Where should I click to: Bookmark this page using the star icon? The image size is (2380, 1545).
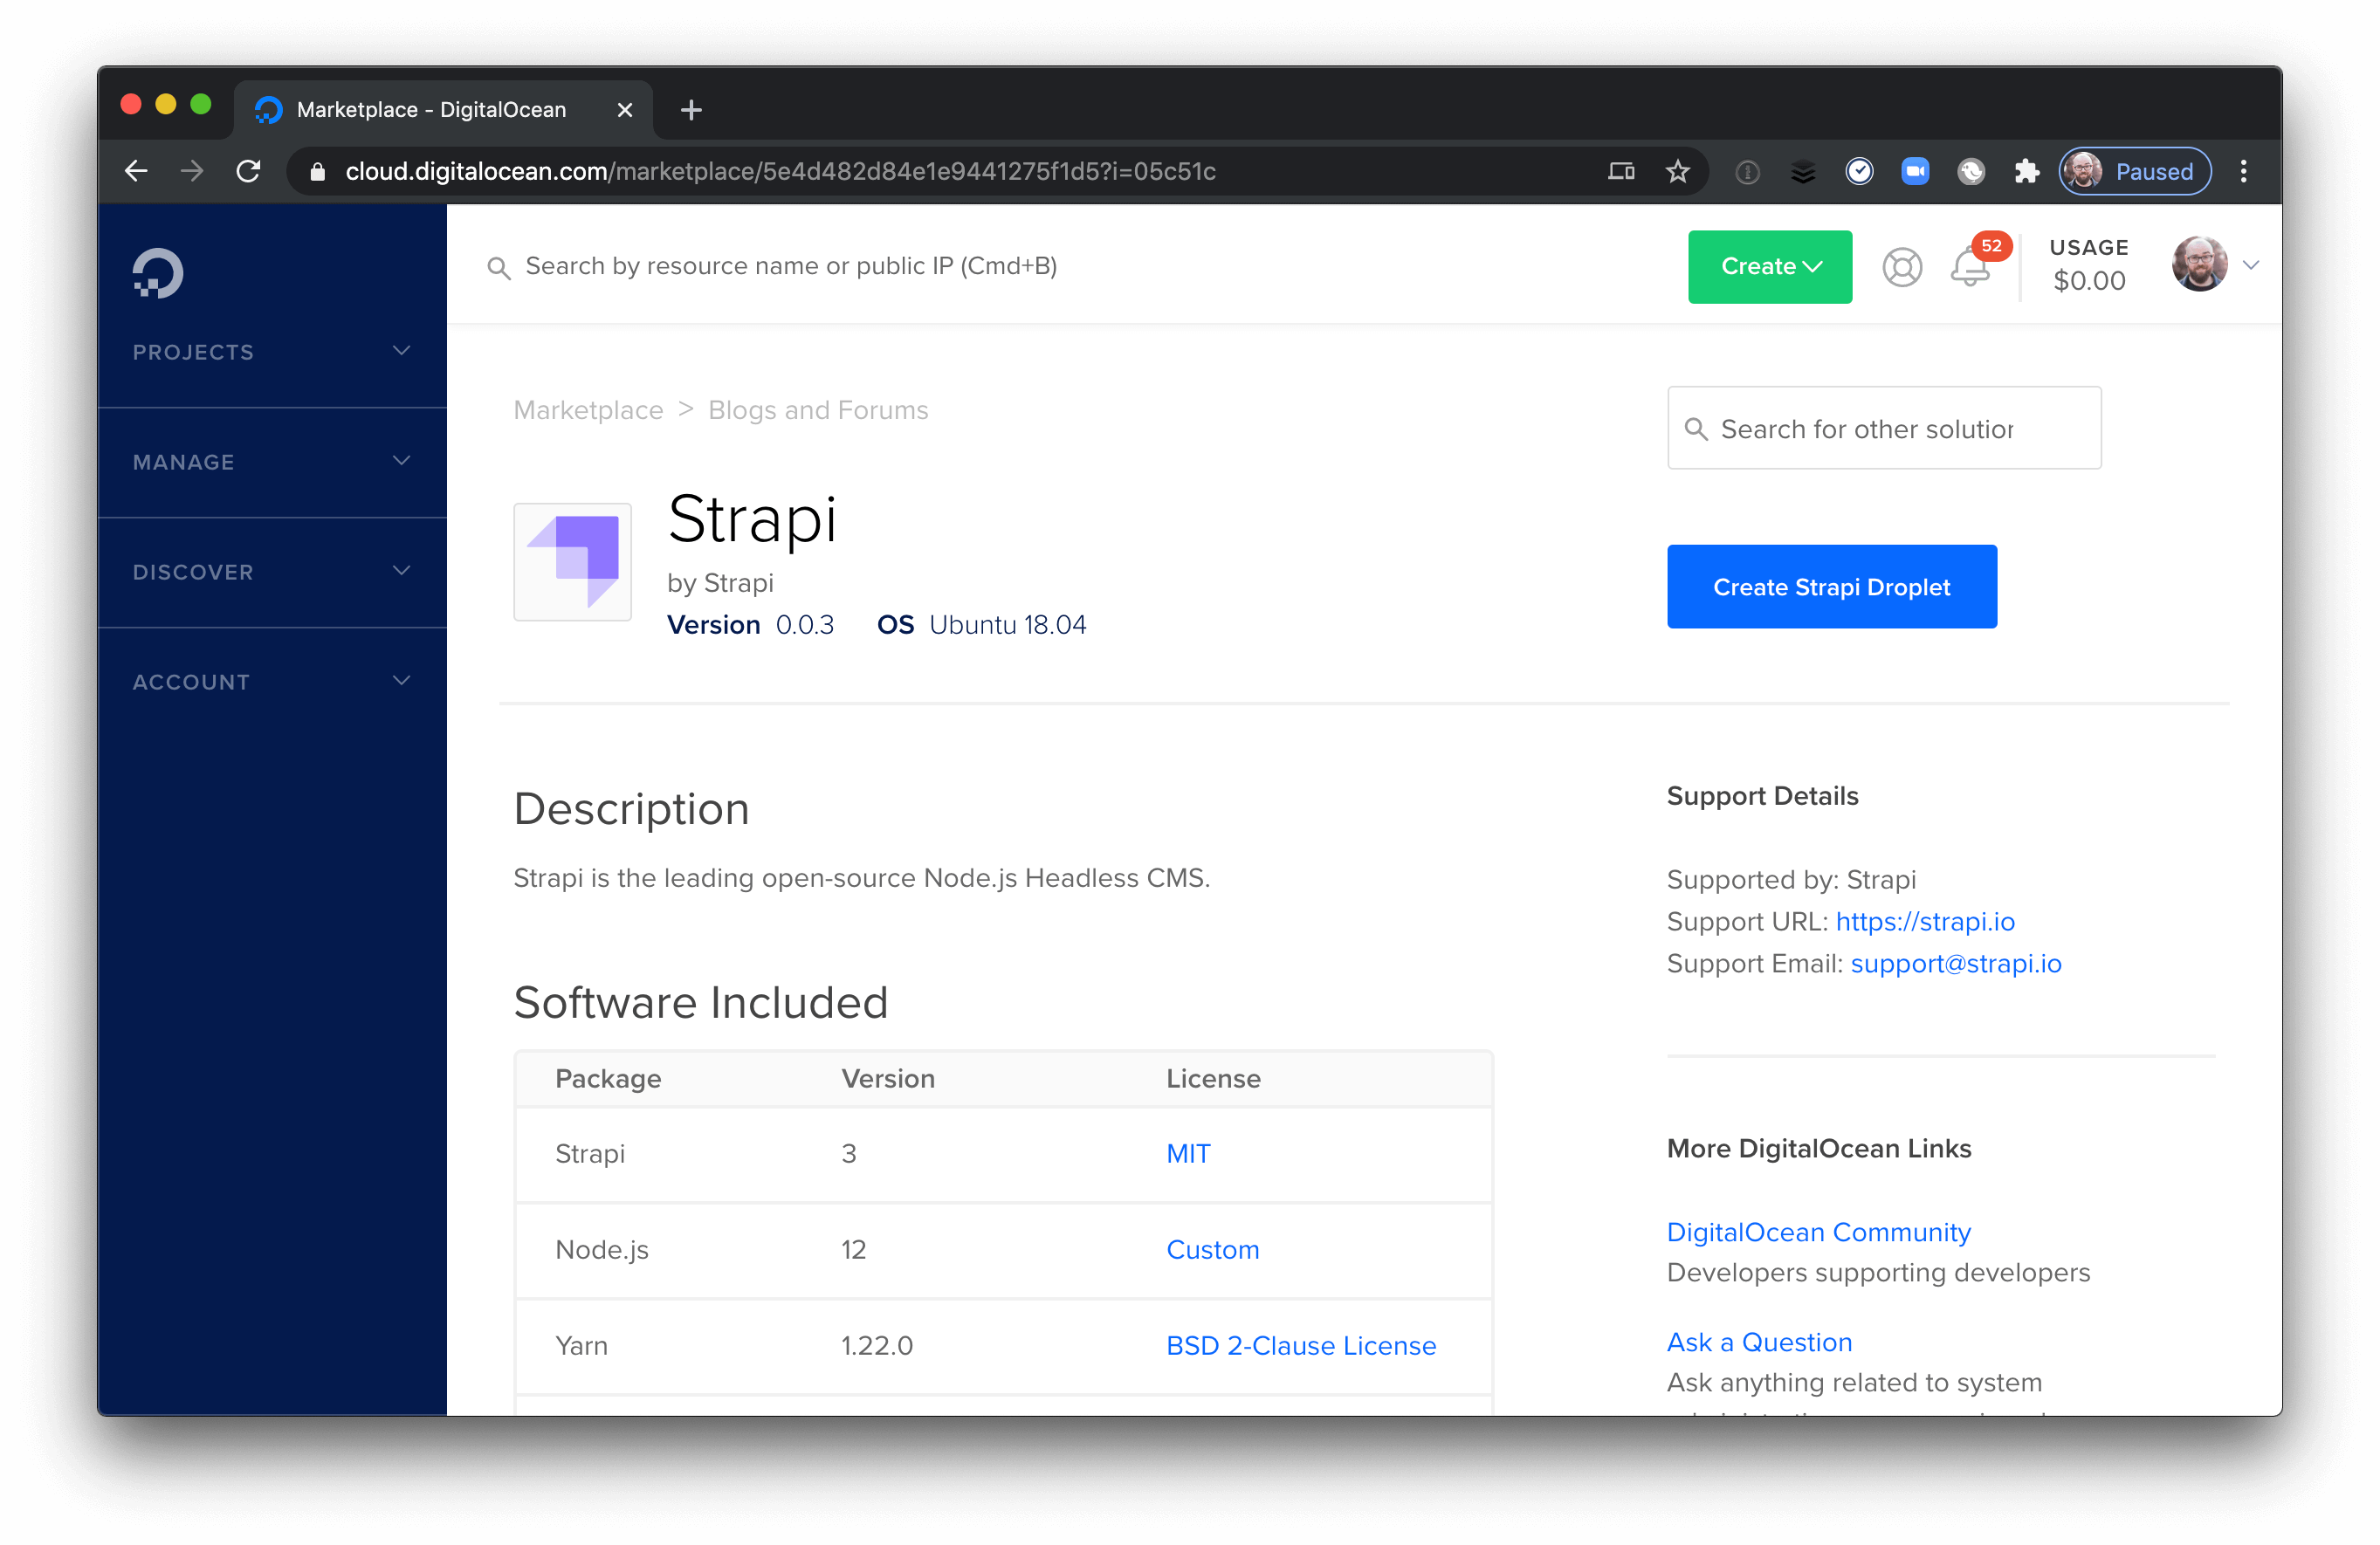coord(1678,171)
